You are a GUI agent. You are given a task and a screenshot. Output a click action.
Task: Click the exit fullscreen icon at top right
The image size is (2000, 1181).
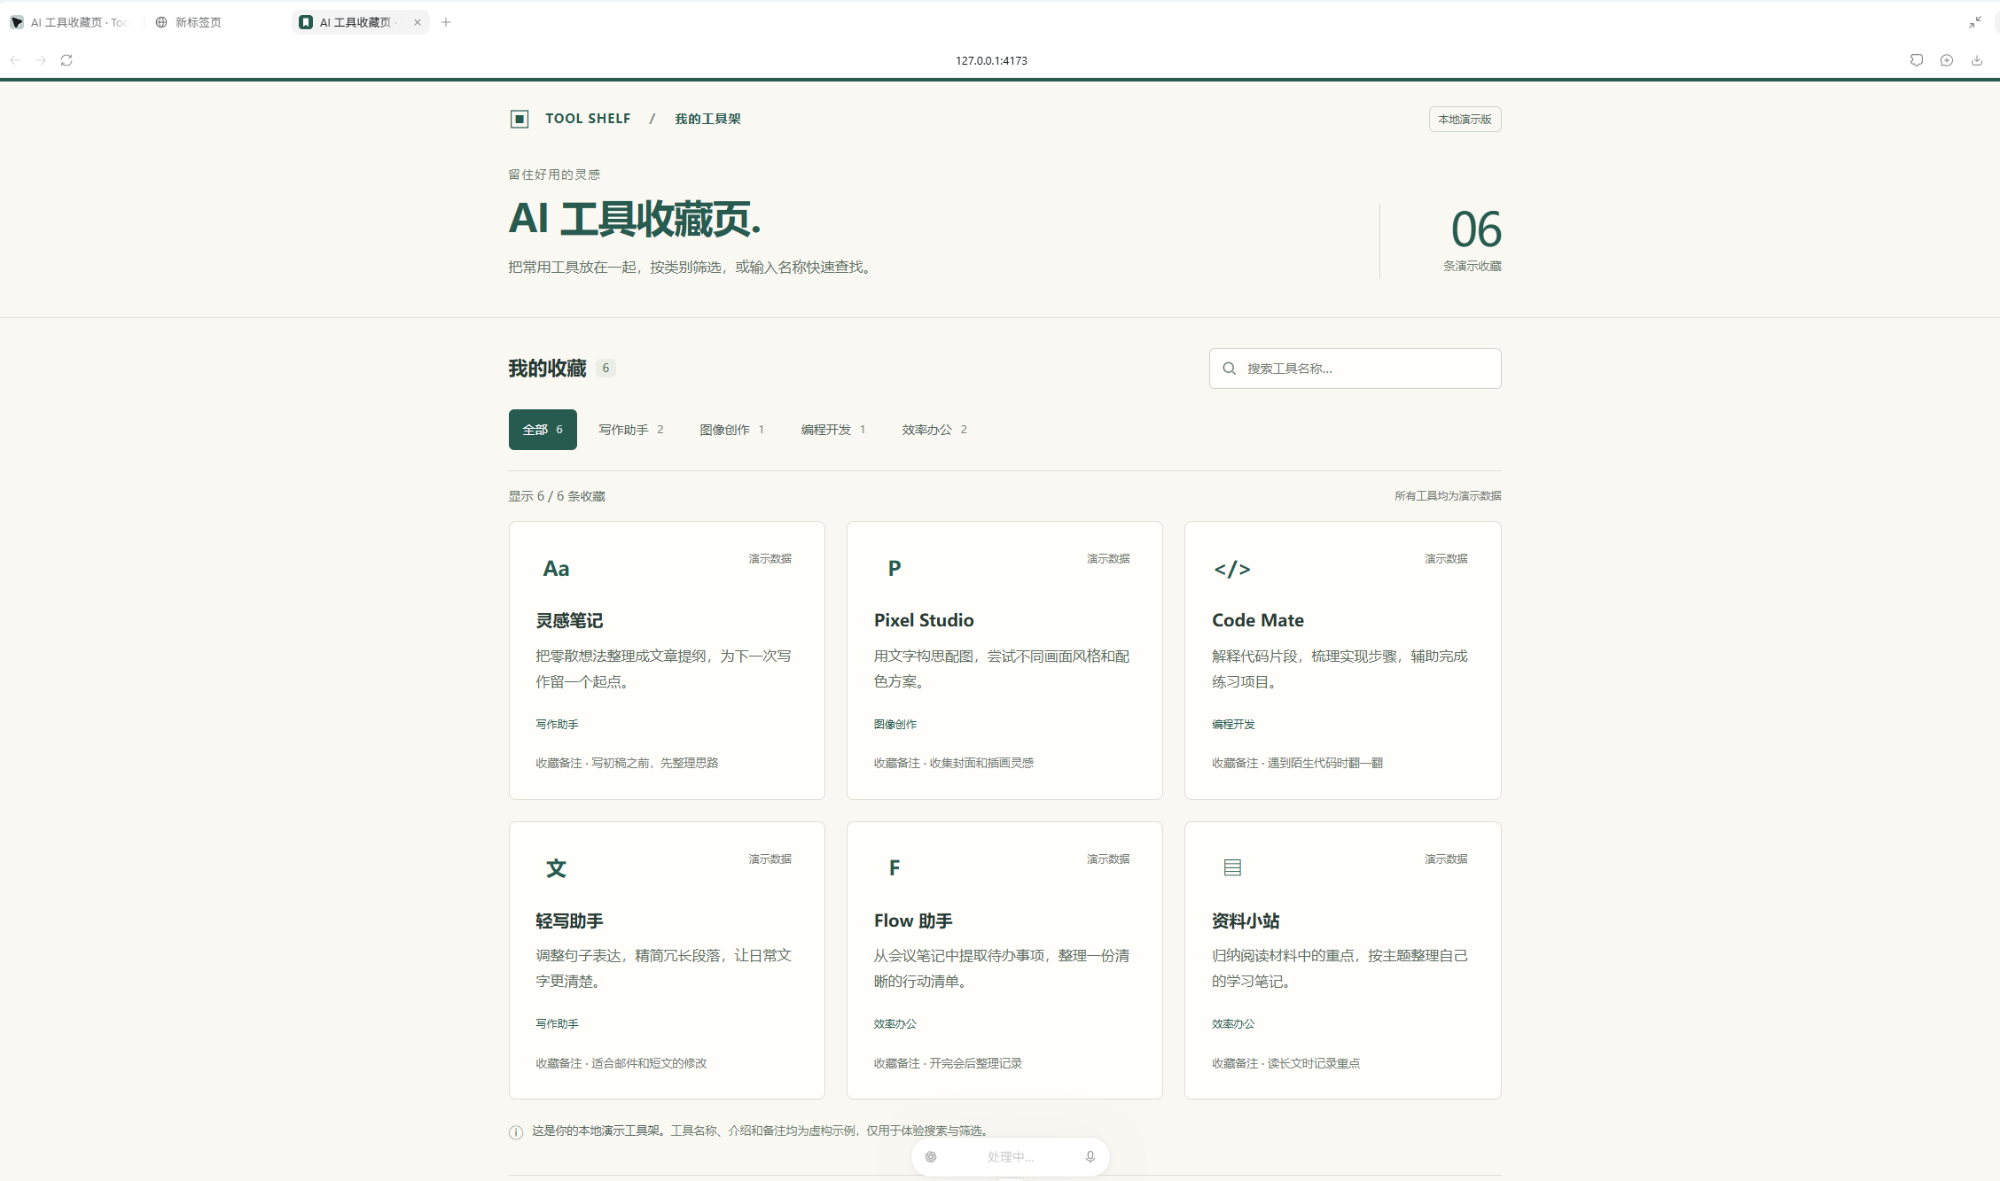click(1975, 22)
